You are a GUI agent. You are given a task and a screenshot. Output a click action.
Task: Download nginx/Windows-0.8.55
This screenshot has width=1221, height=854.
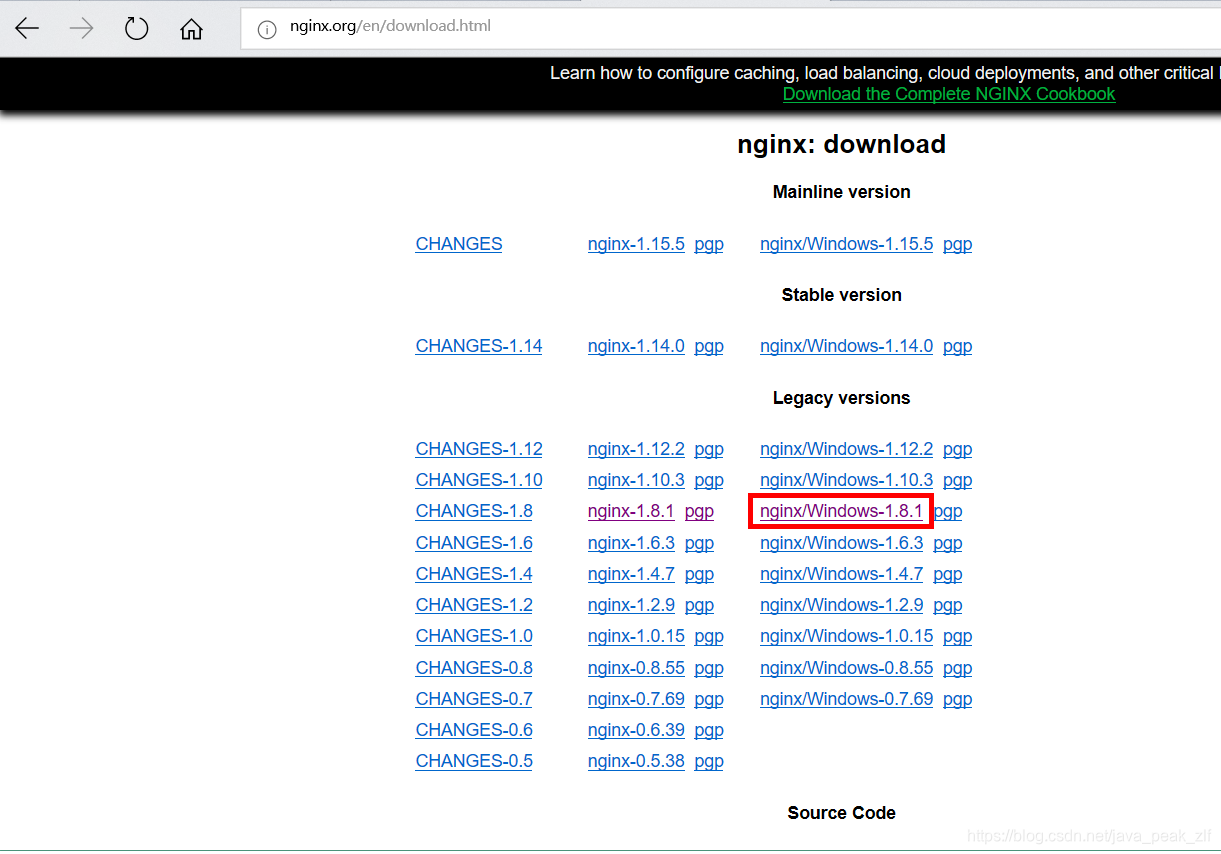846,668
